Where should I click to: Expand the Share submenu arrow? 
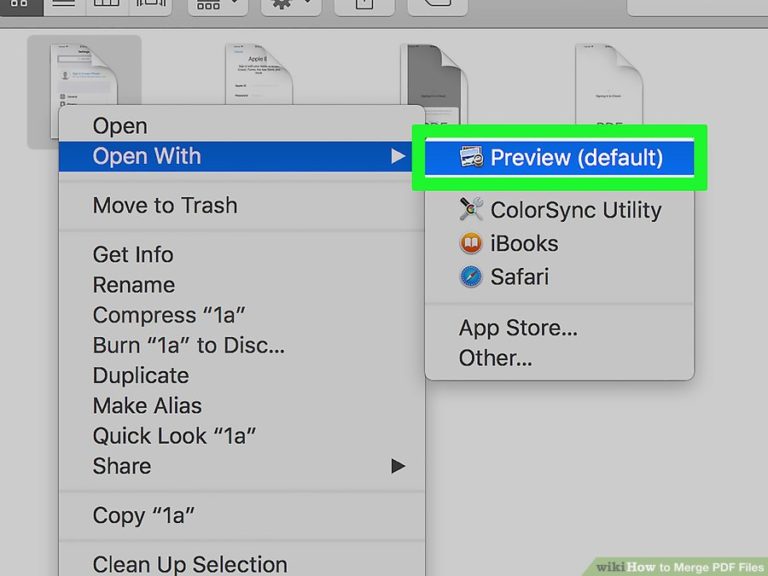[398, 466]
